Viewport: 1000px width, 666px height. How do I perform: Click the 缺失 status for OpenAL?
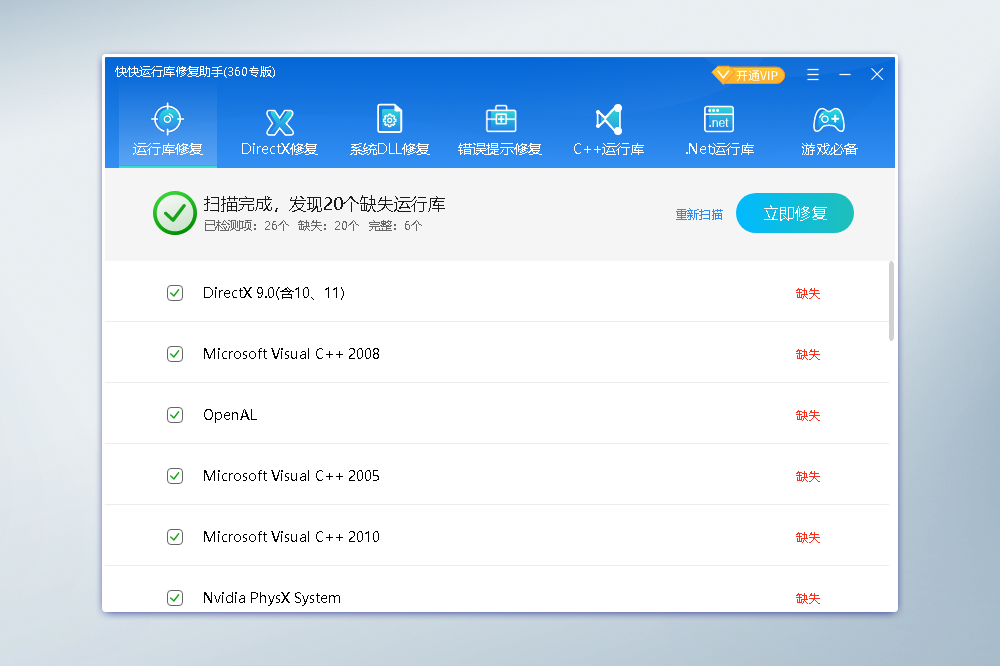click(x=807, y=415)
